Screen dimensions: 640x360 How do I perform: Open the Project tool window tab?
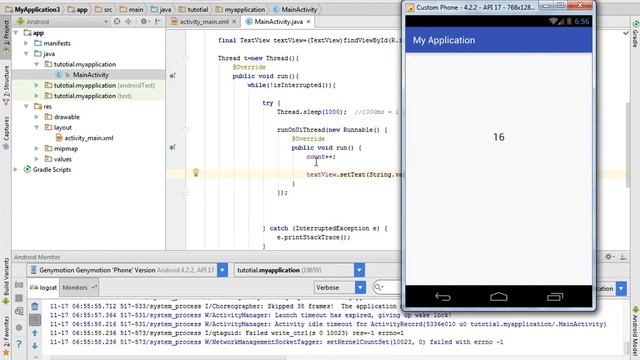pyautogui.click(x=6, y=38)
